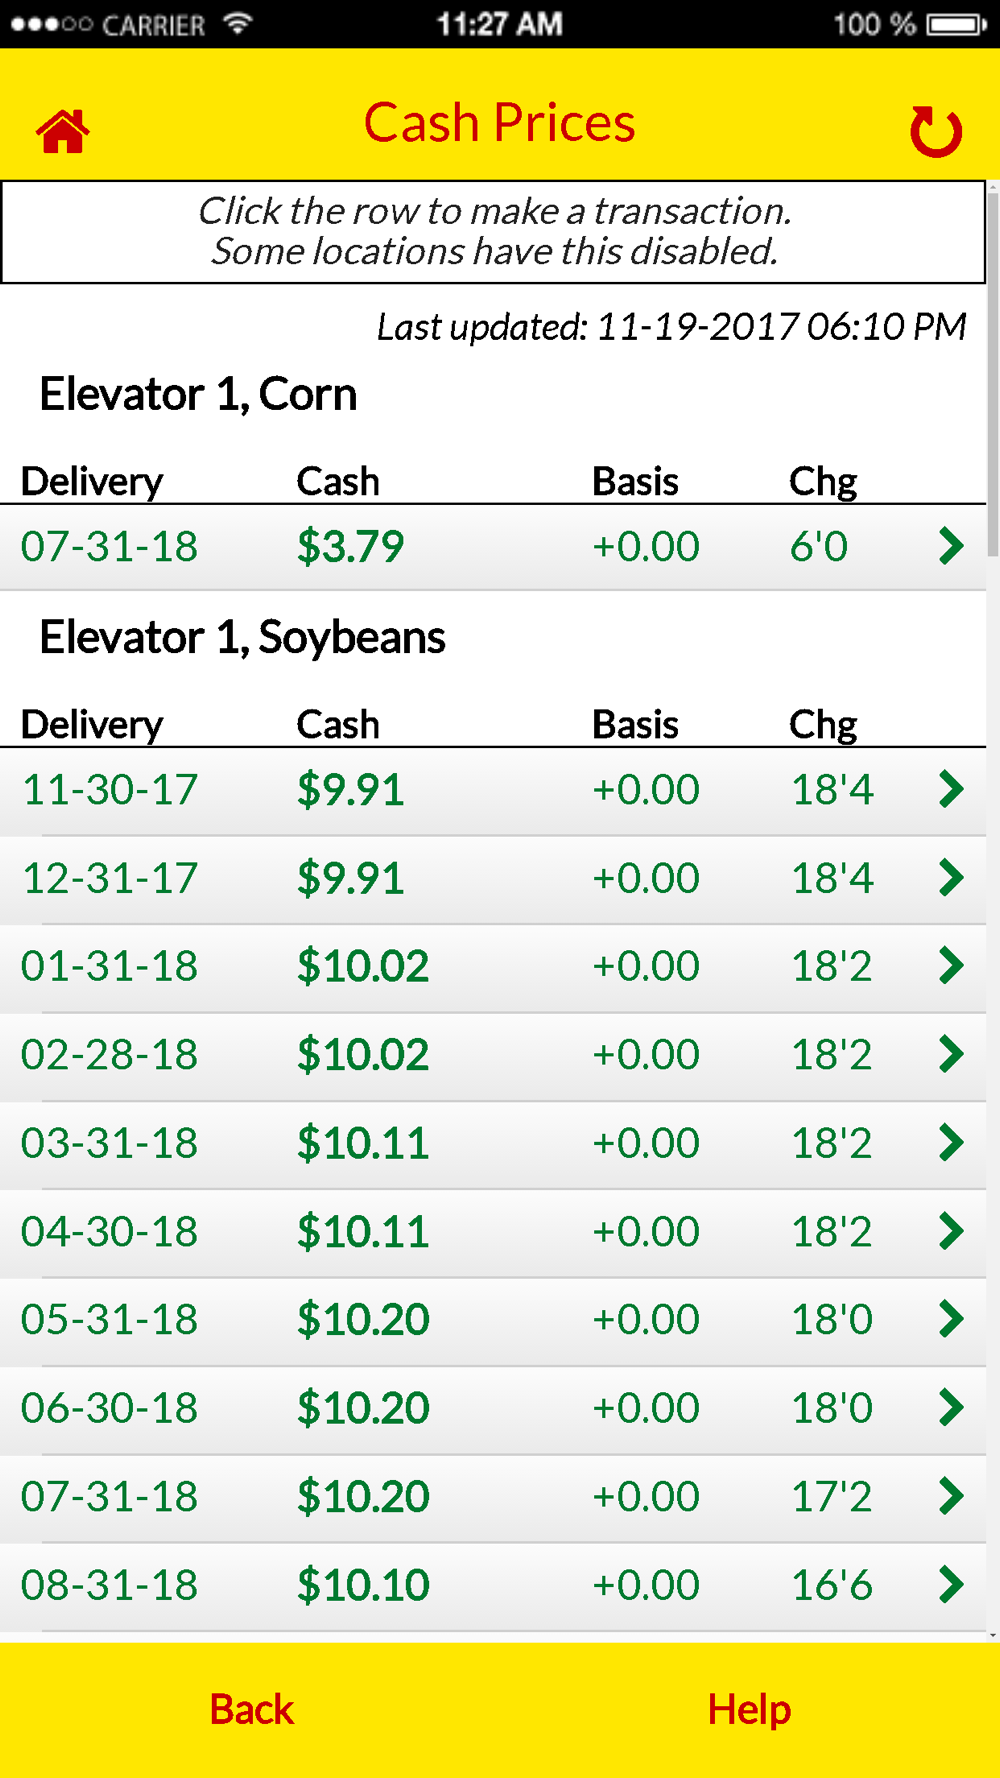Select the $10.02 price for 02-28-18

click(363, 1055)
